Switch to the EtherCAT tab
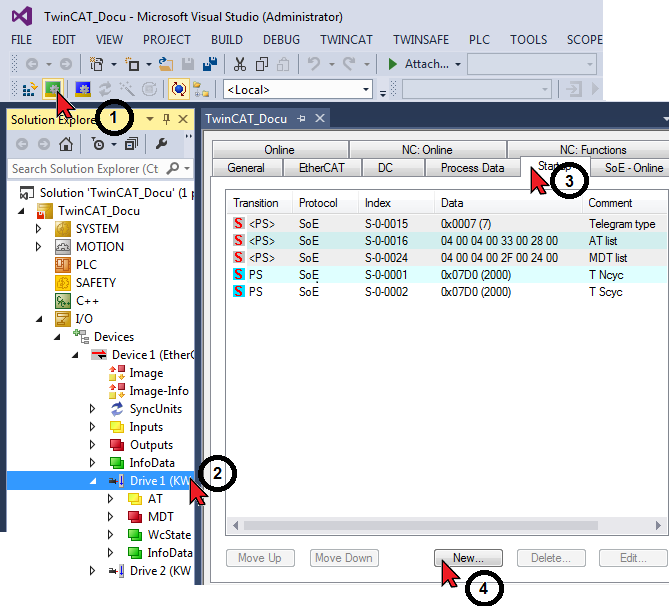This screenshot has height=606, width=669. pos(322,168)
